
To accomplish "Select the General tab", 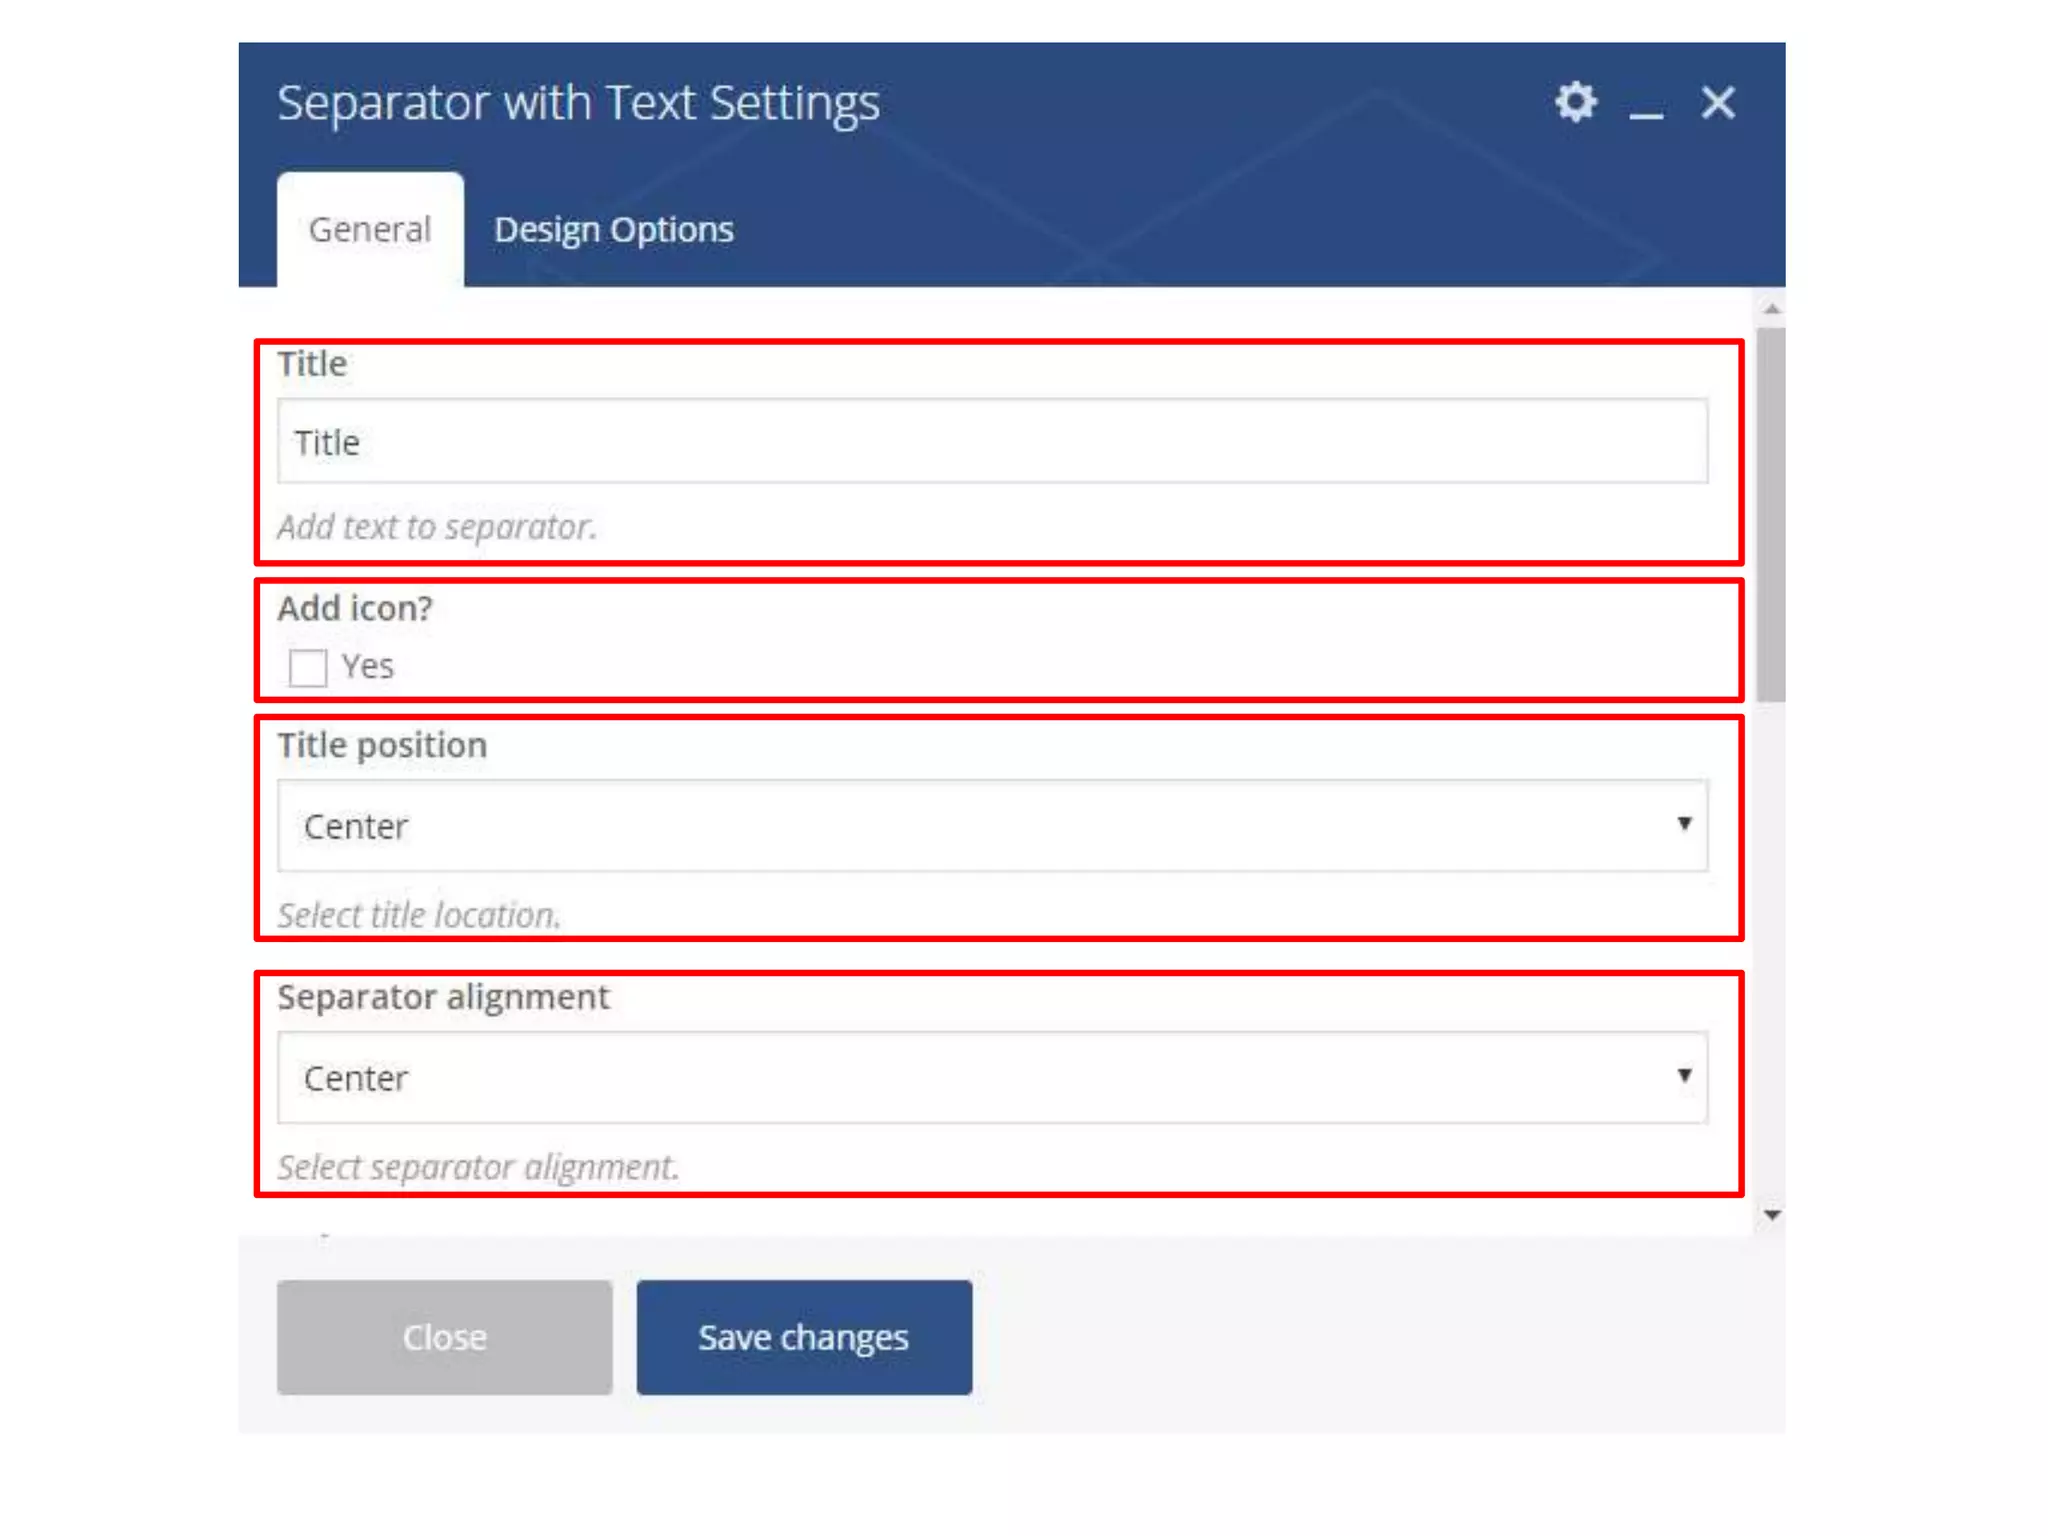I will coord(370,230).
